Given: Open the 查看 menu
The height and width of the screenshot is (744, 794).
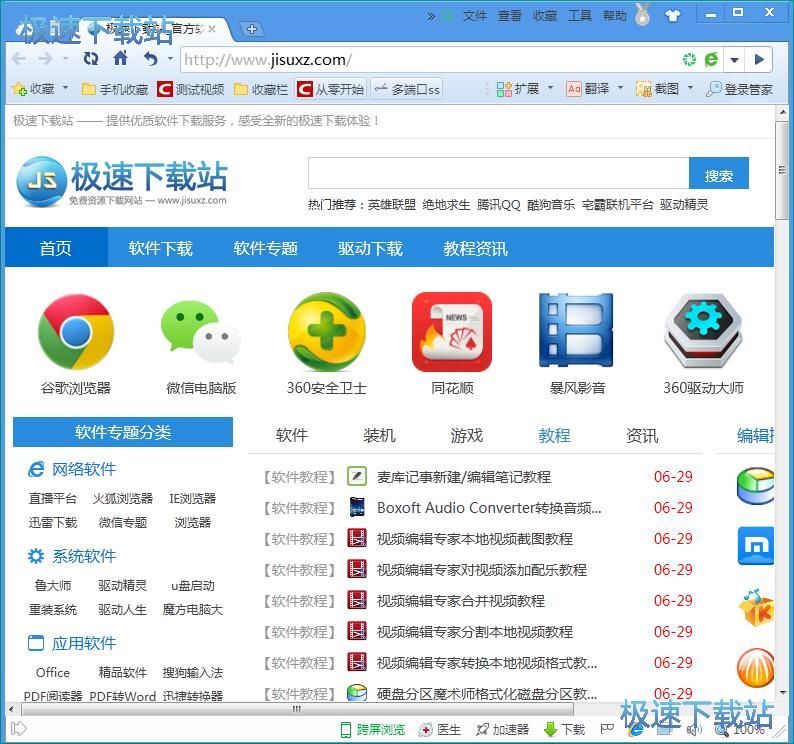Looking at the screenshot, I should [510, 16].
